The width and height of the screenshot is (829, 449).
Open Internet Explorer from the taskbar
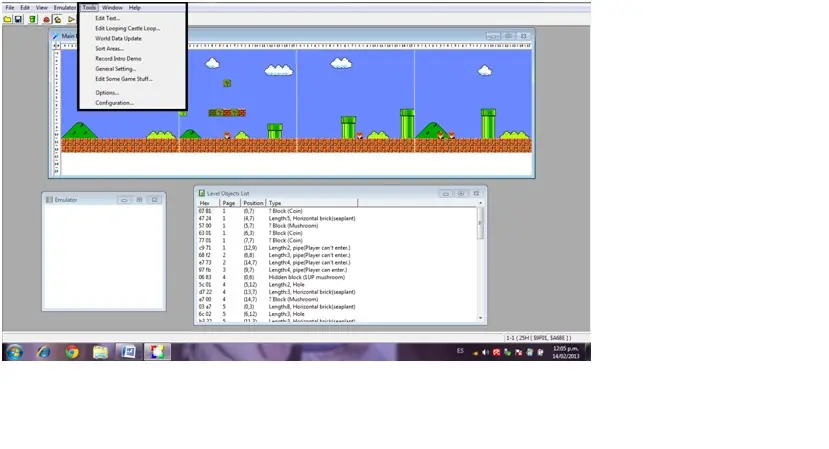coord(43,352)
